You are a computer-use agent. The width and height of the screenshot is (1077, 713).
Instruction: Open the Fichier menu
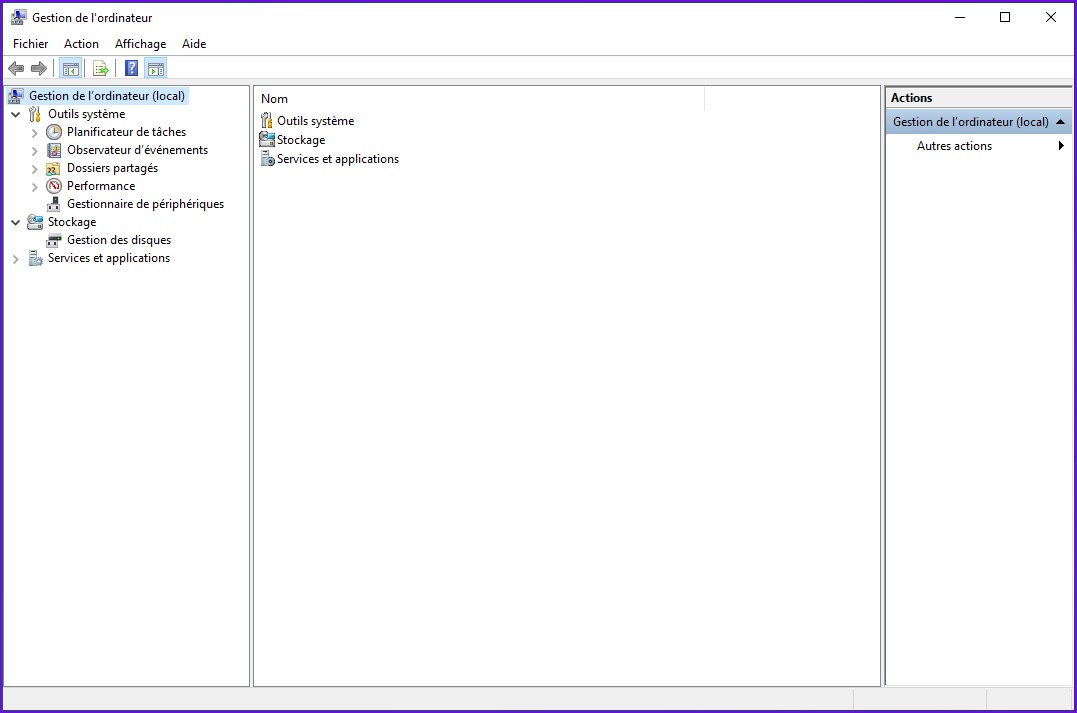click(30, 44)
